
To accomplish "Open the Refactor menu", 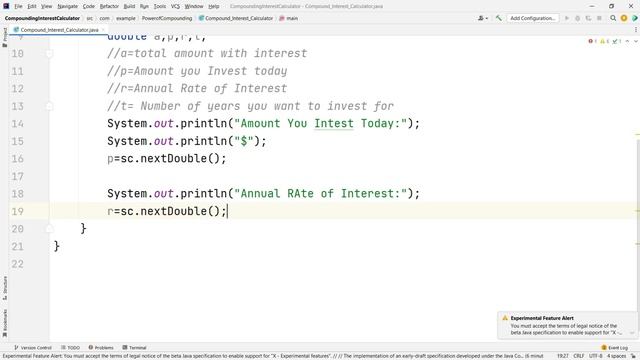I will (109, 6).
